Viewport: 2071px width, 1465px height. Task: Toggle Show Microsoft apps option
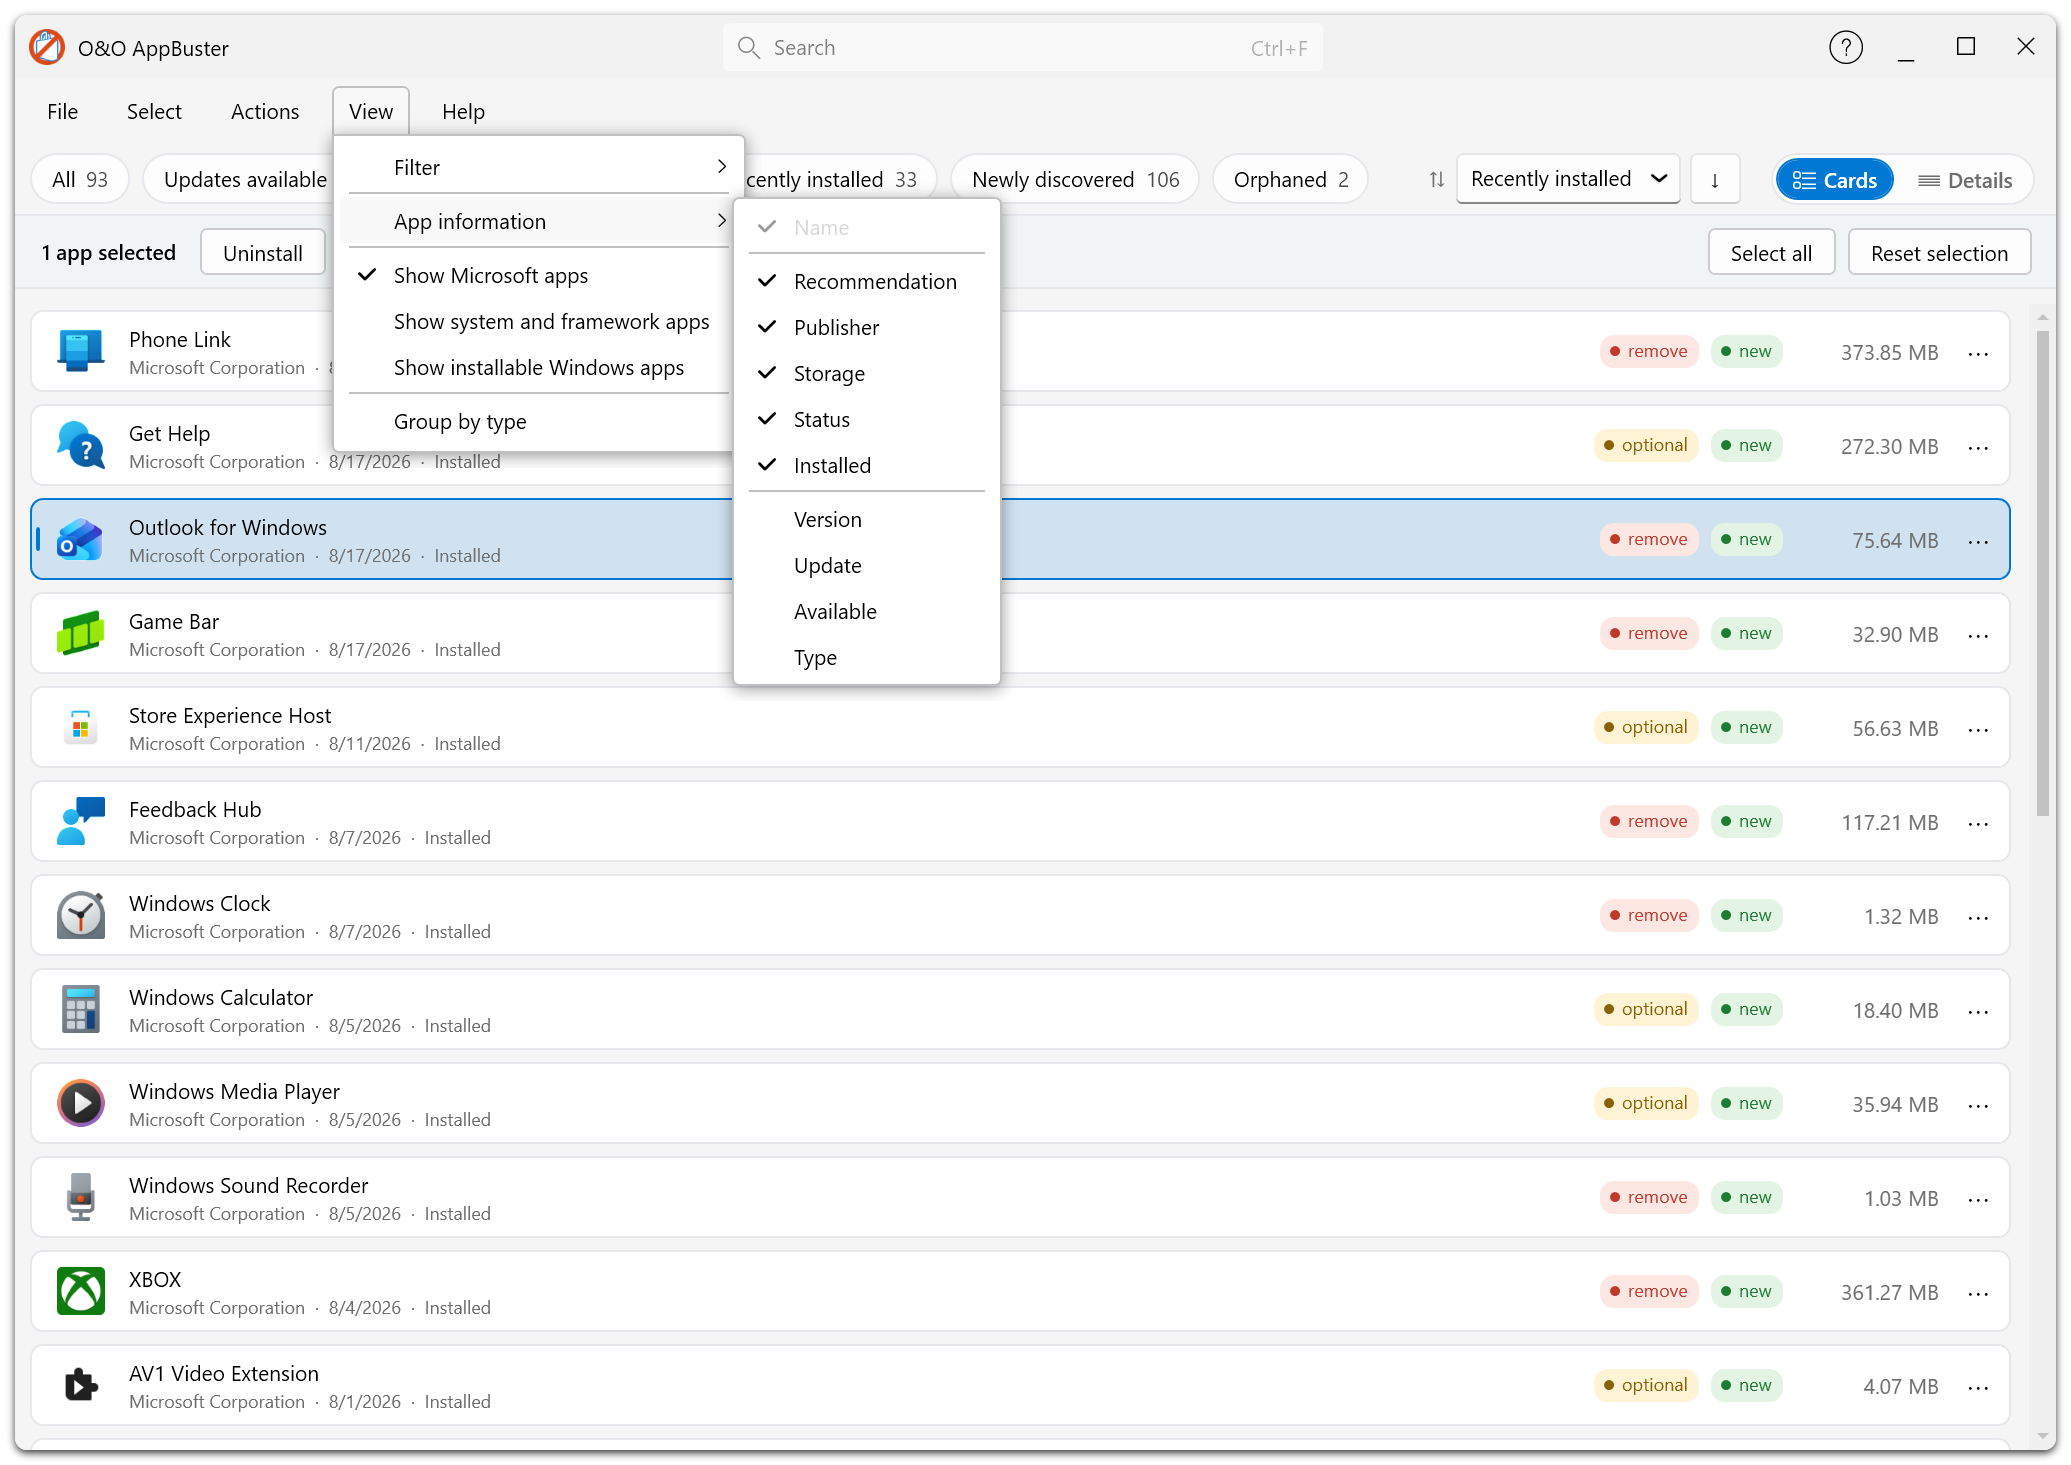[538, 275]
